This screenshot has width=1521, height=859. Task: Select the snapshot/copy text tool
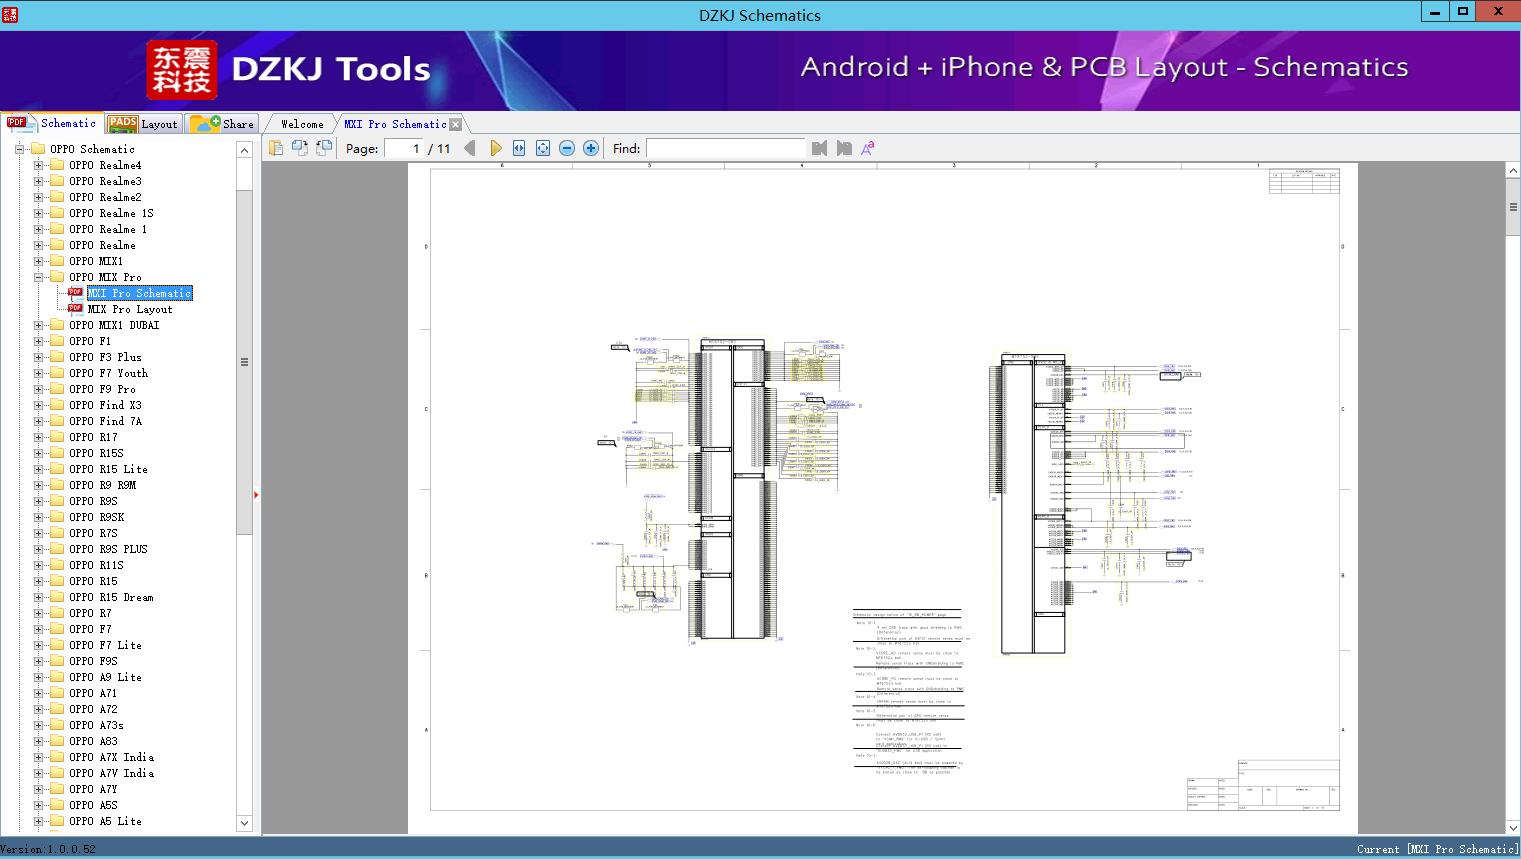coord(275,147)
